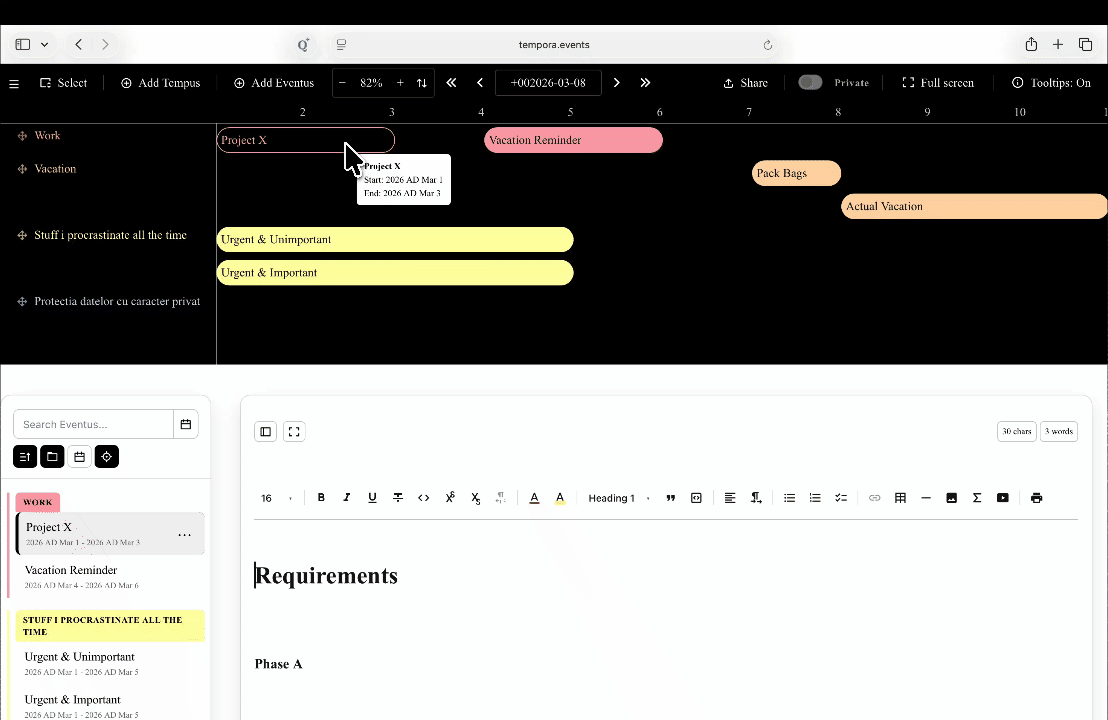
Task: Select the Pack Bags event bar
Action: [x=796, y=173]
